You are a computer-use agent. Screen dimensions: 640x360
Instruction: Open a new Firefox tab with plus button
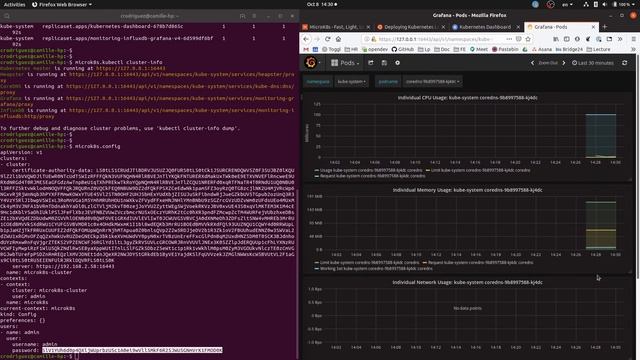605,27
